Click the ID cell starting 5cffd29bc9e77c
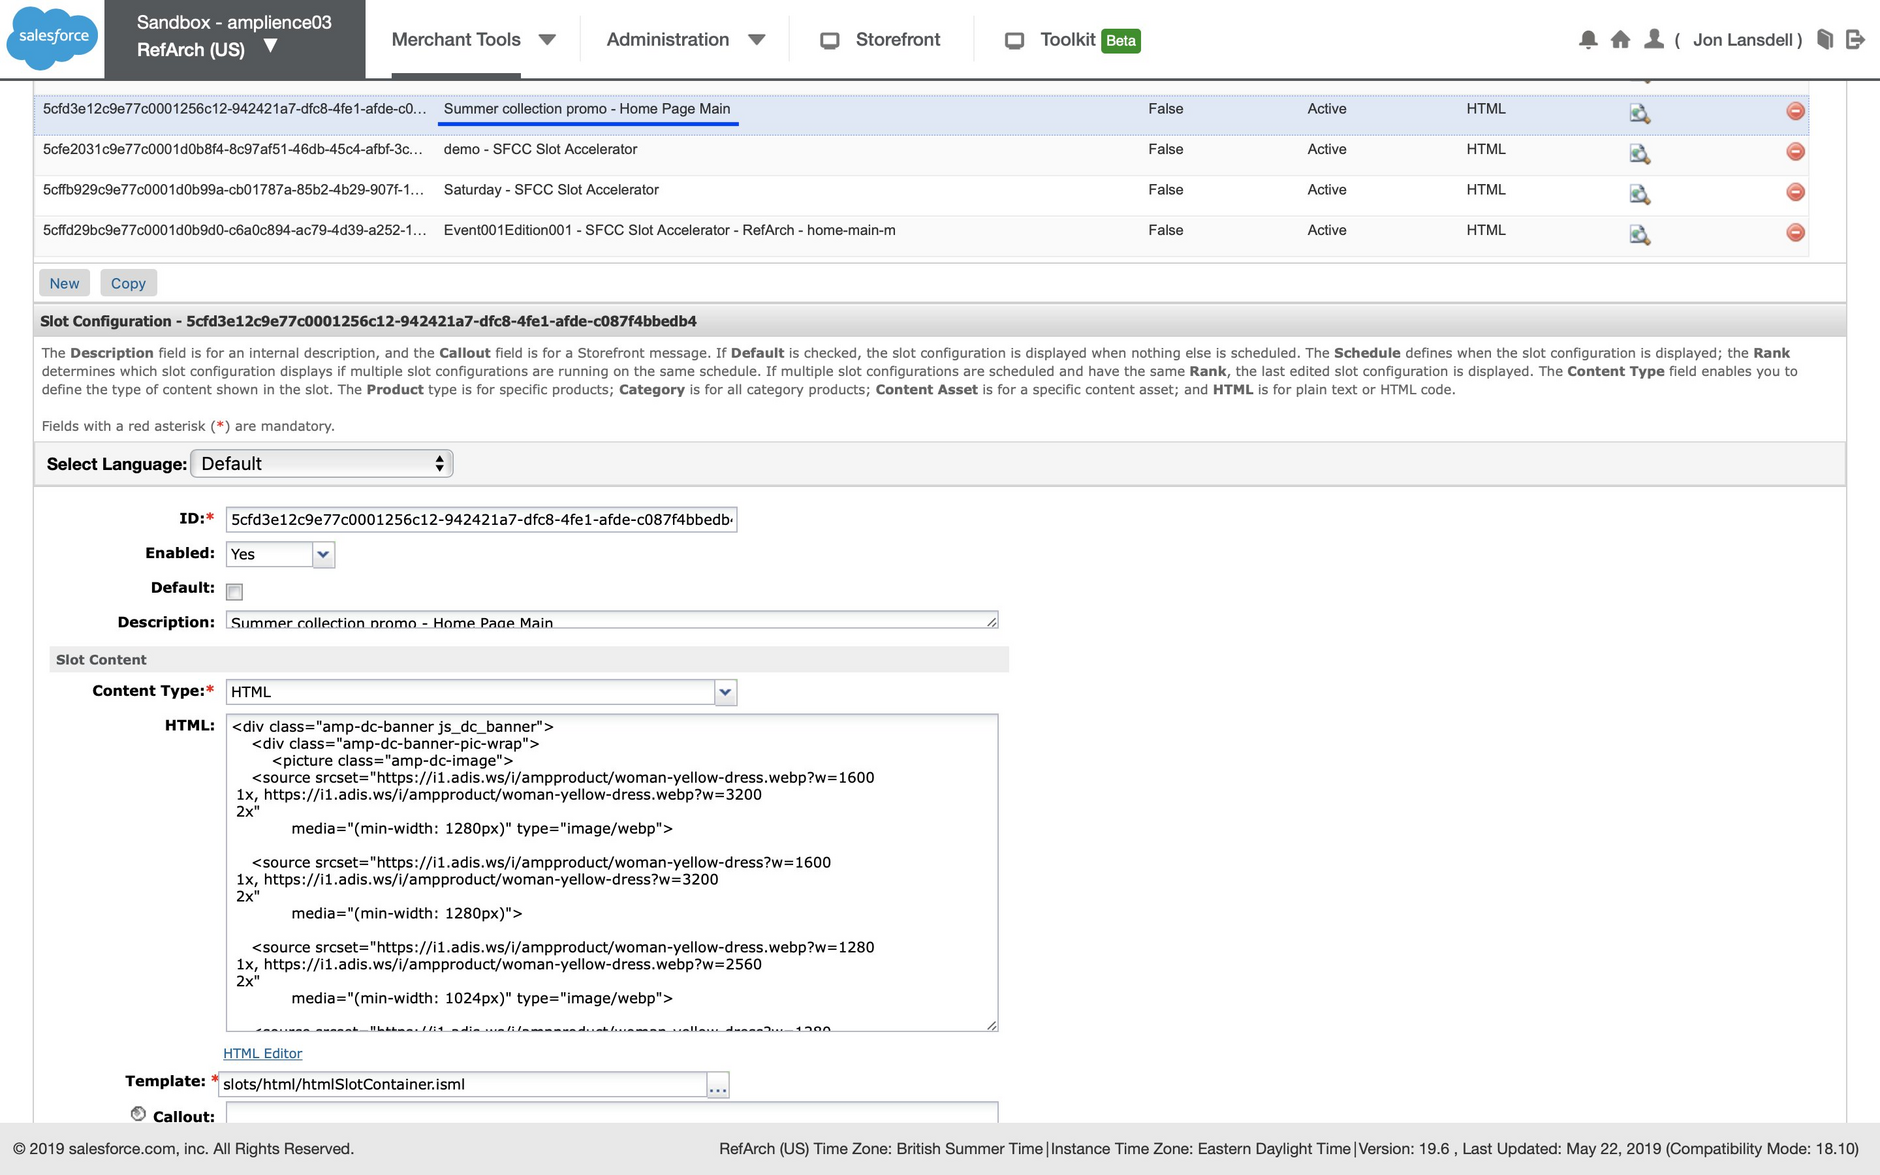Viewport: 1880px width, 1175px height. [x=234, y=230]
